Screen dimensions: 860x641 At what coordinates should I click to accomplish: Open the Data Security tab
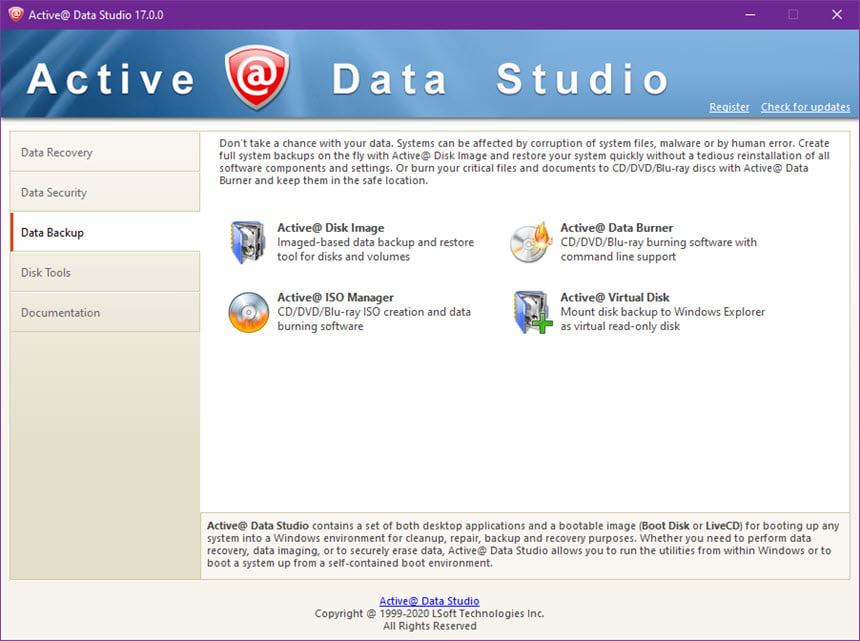pos(105,192)
